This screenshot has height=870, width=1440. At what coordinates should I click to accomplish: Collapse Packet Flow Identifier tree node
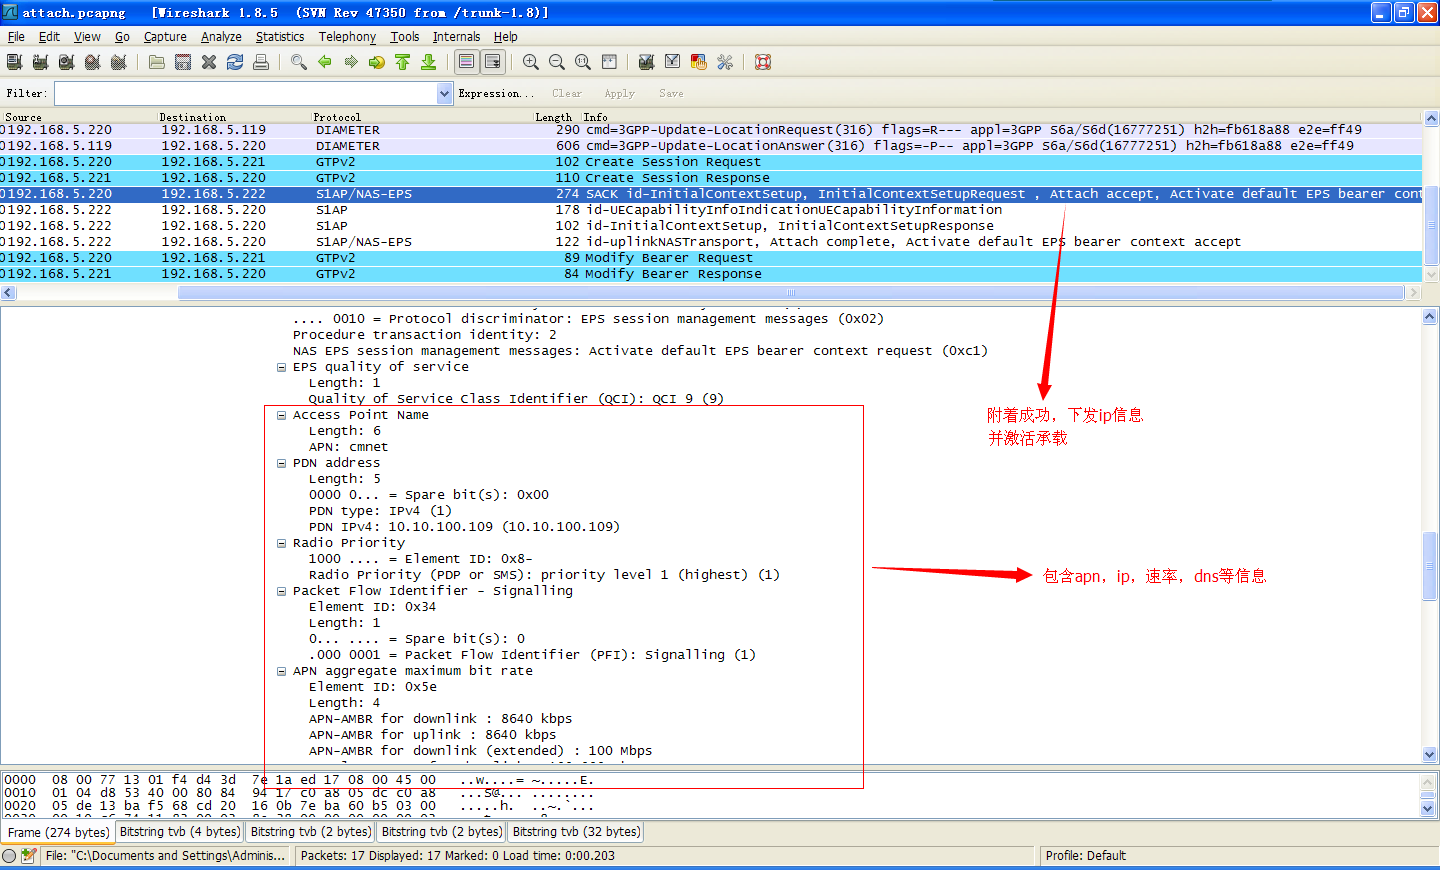pyautogui.click(x=281, y=591)
